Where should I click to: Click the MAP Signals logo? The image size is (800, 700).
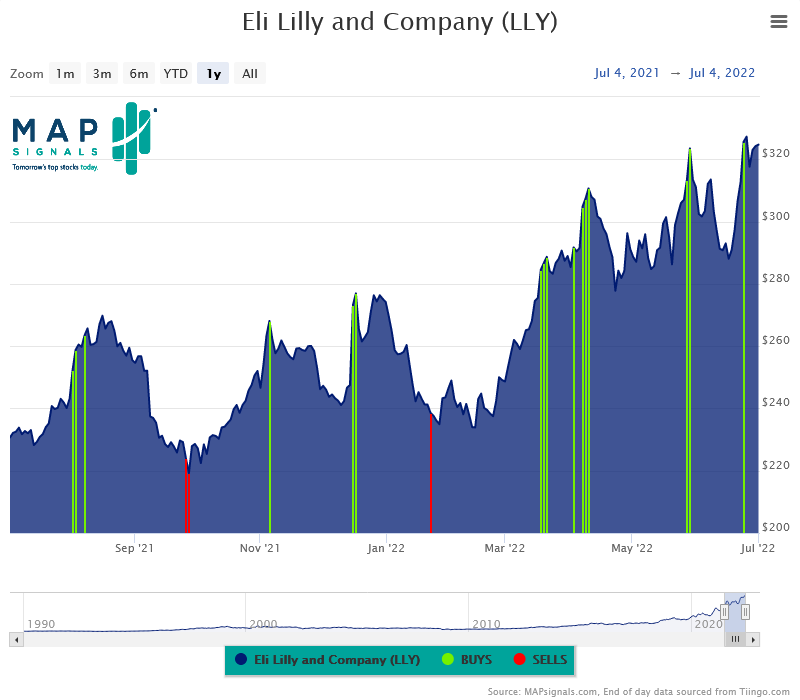[x=84, y=138]
